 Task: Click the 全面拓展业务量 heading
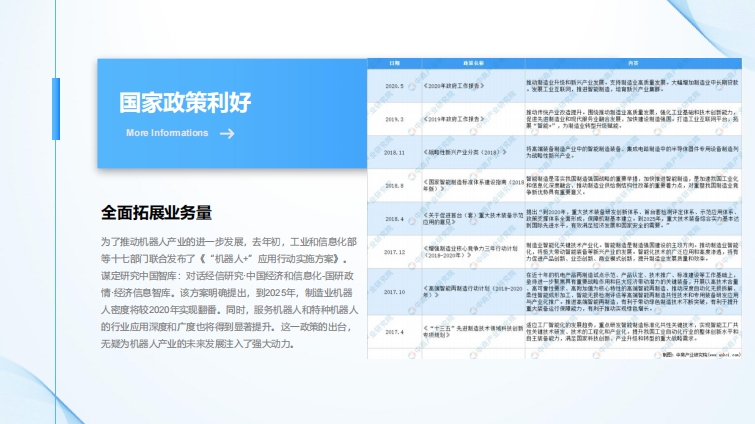(x=156, y=213)
